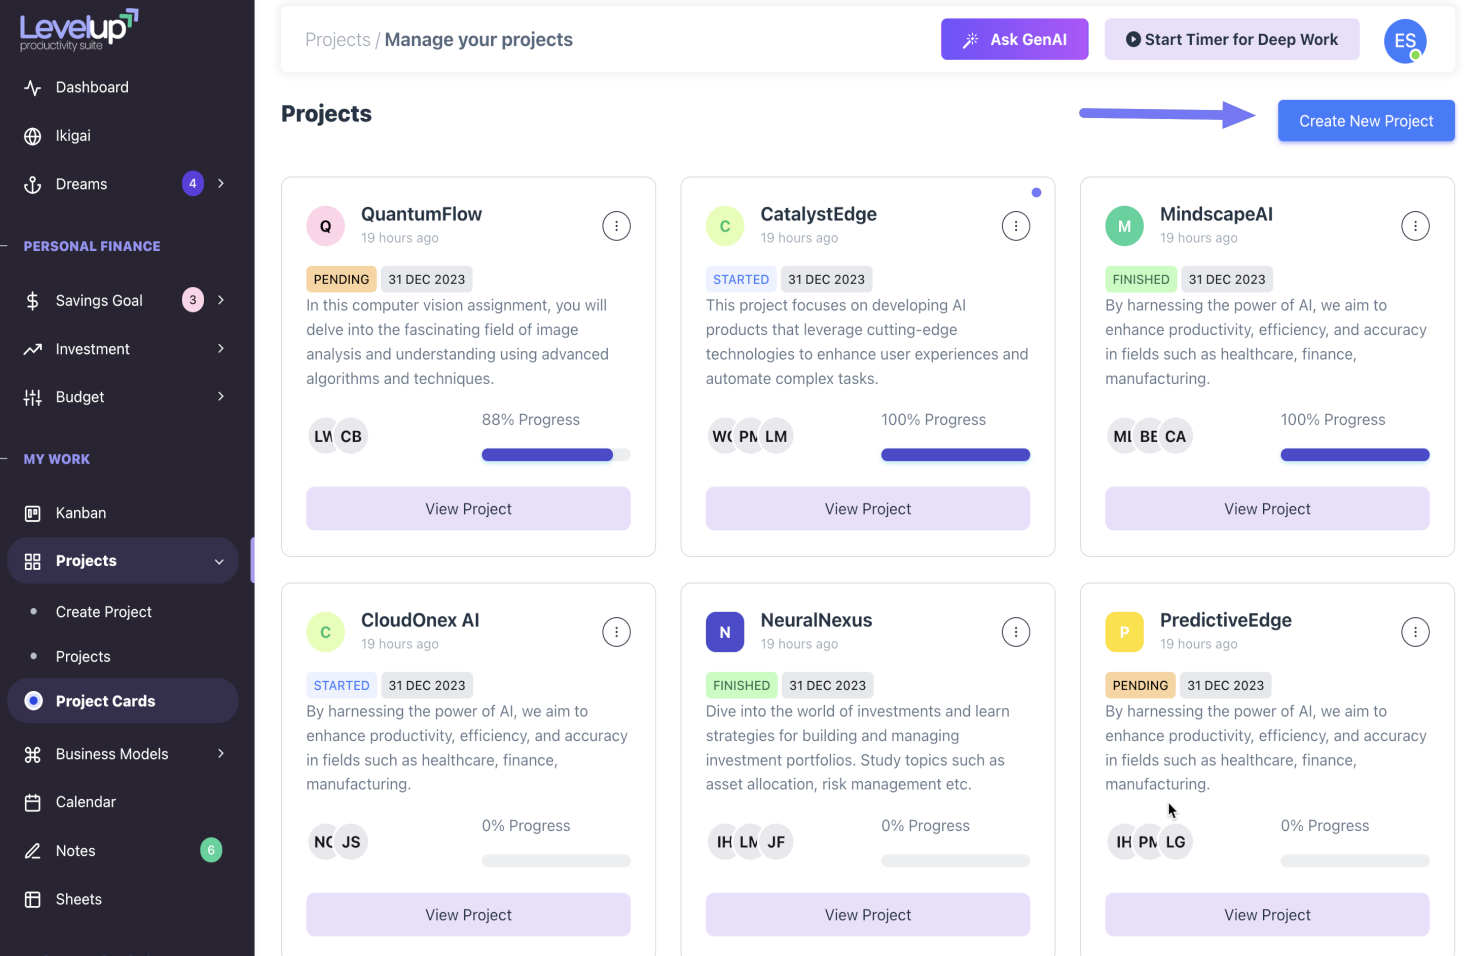Screen dimensions: 1470x956
Task: Start Timer for Deep Work
Action: [1231, 40]
